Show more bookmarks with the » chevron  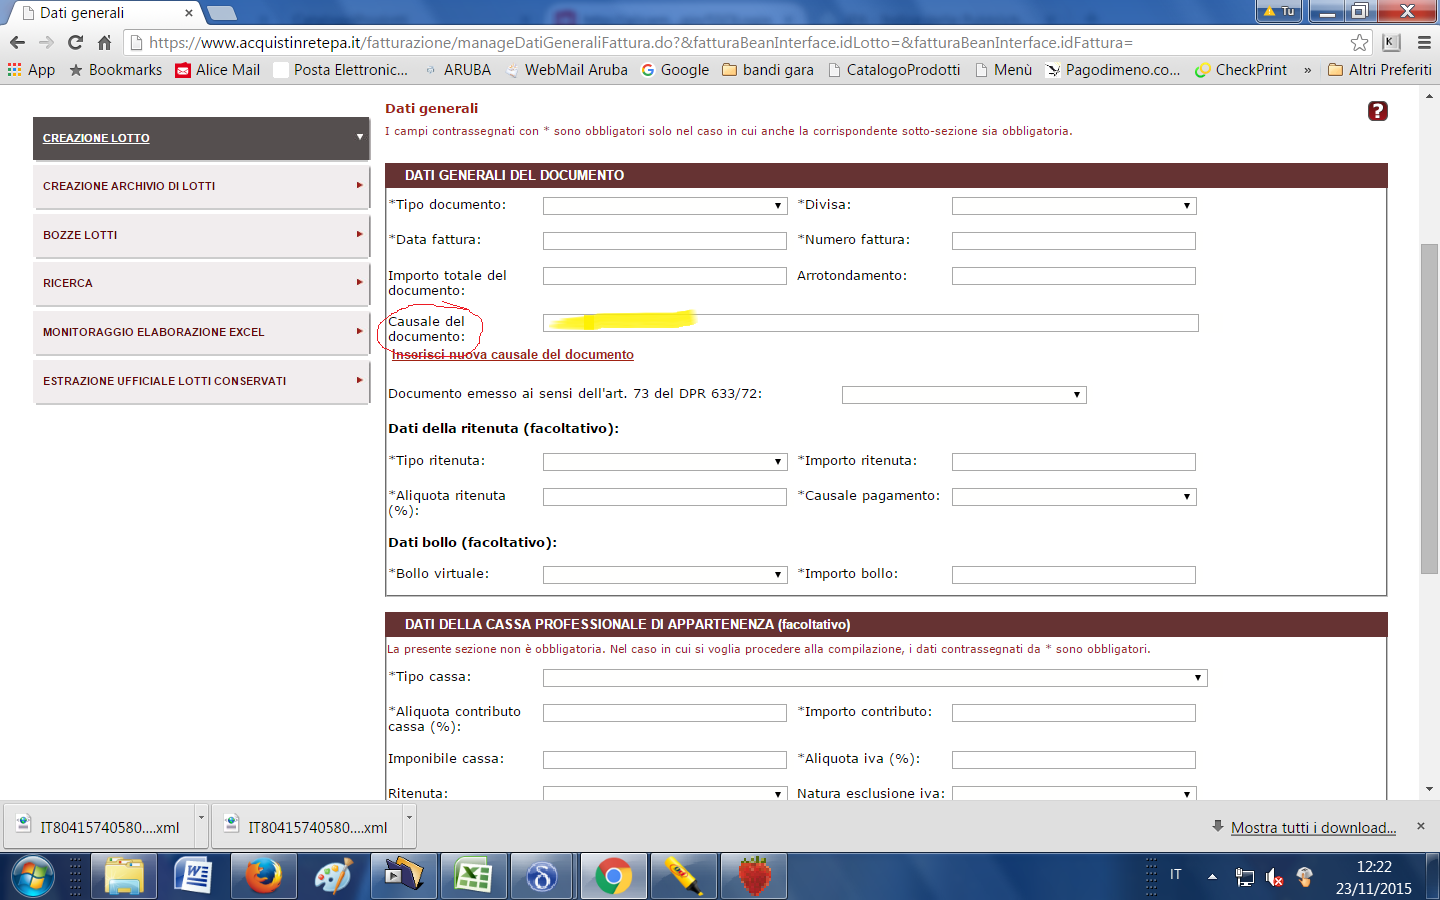click(x=1307, y=70)
